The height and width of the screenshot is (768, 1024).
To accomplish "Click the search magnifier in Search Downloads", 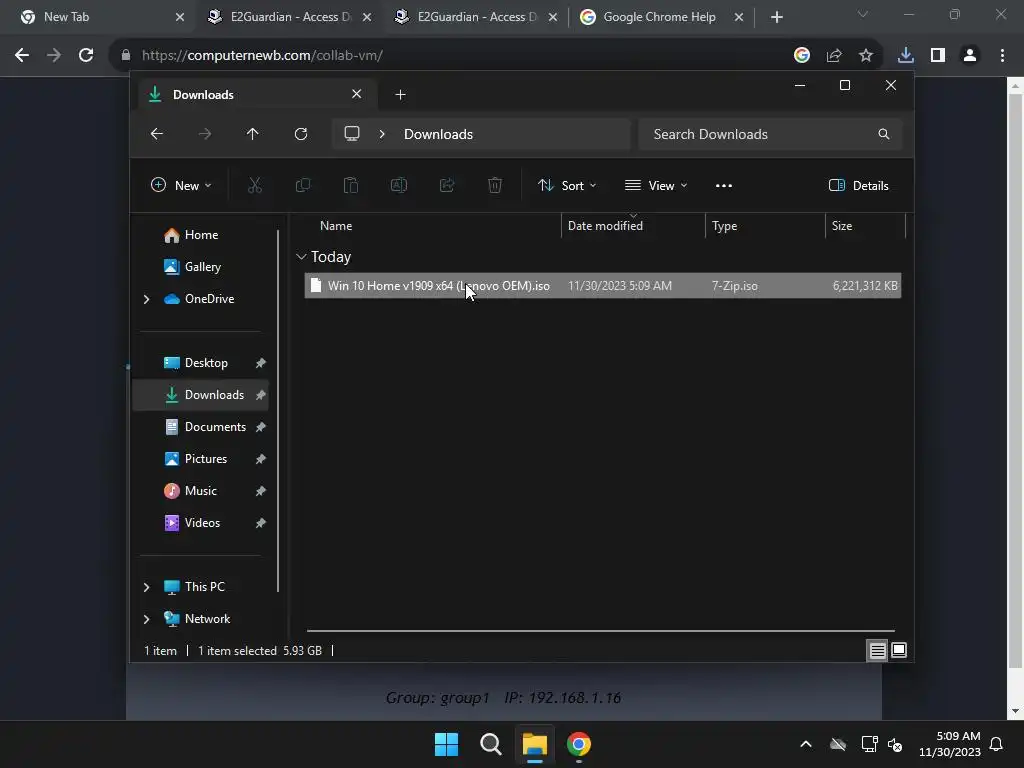I will point(884,134).
